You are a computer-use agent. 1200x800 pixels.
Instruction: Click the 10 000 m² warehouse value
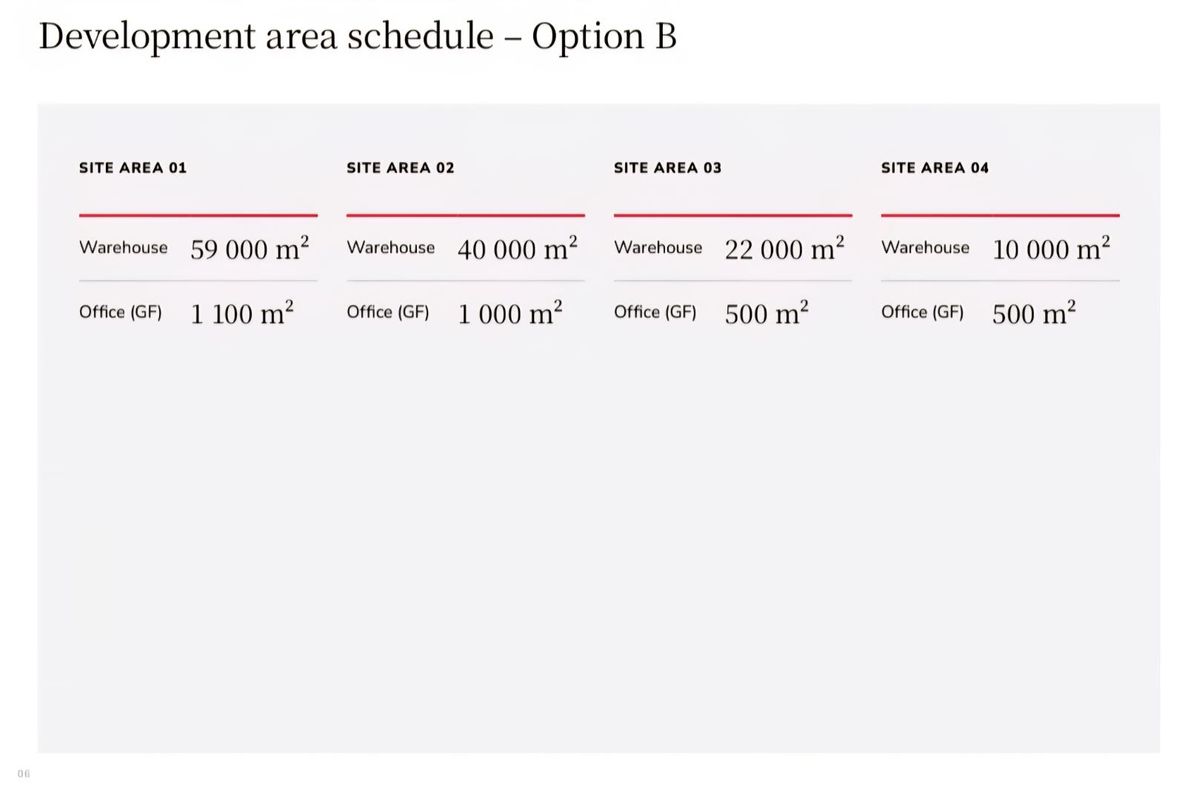click(1052, 249)
